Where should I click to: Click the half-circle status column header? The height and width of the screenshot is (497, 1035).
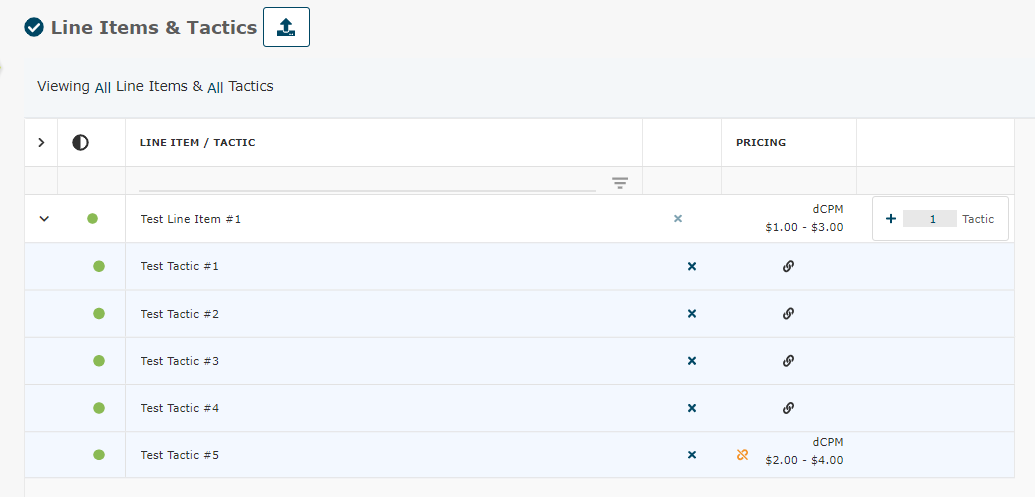pos(81,142)
